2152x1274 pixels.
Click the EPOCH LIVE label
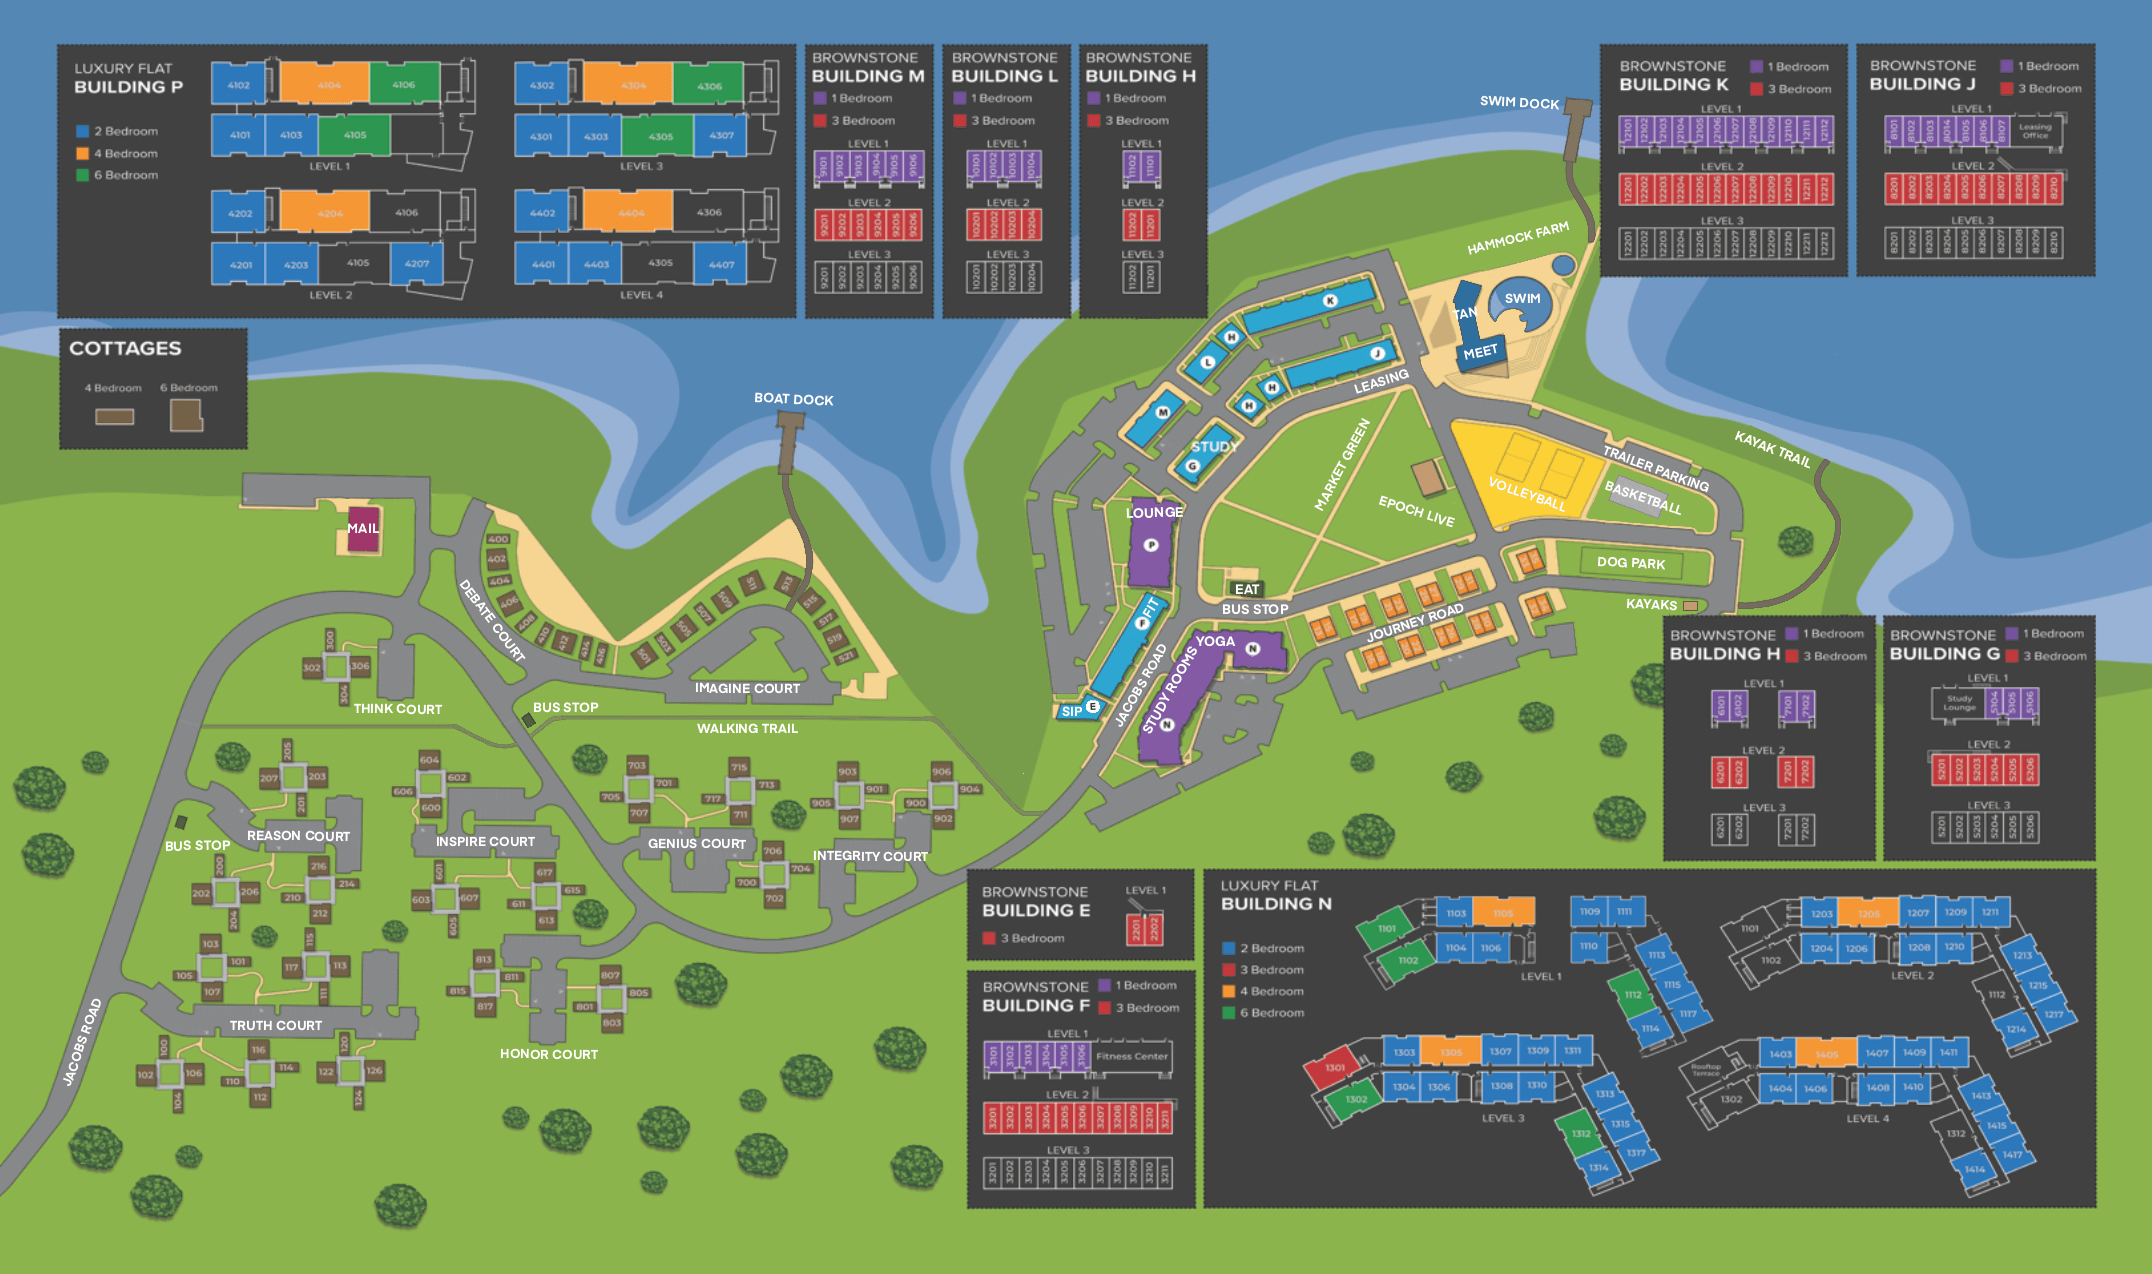(1416, 511)
